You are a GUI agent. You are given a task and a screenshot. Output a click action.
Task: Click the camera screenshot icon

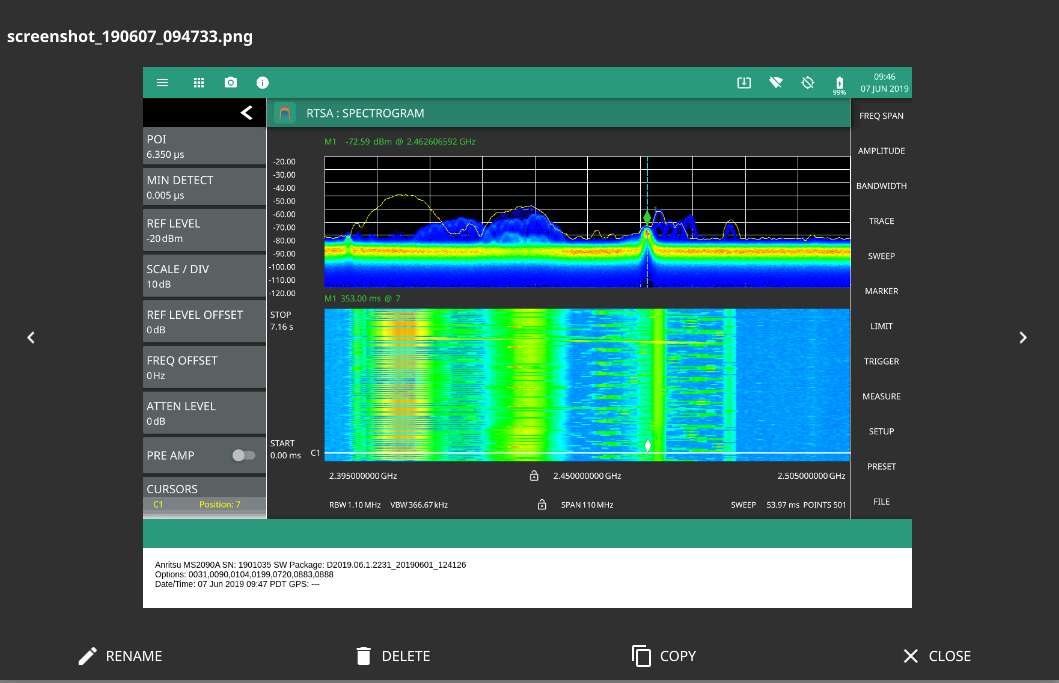click(x=231, y=83)
